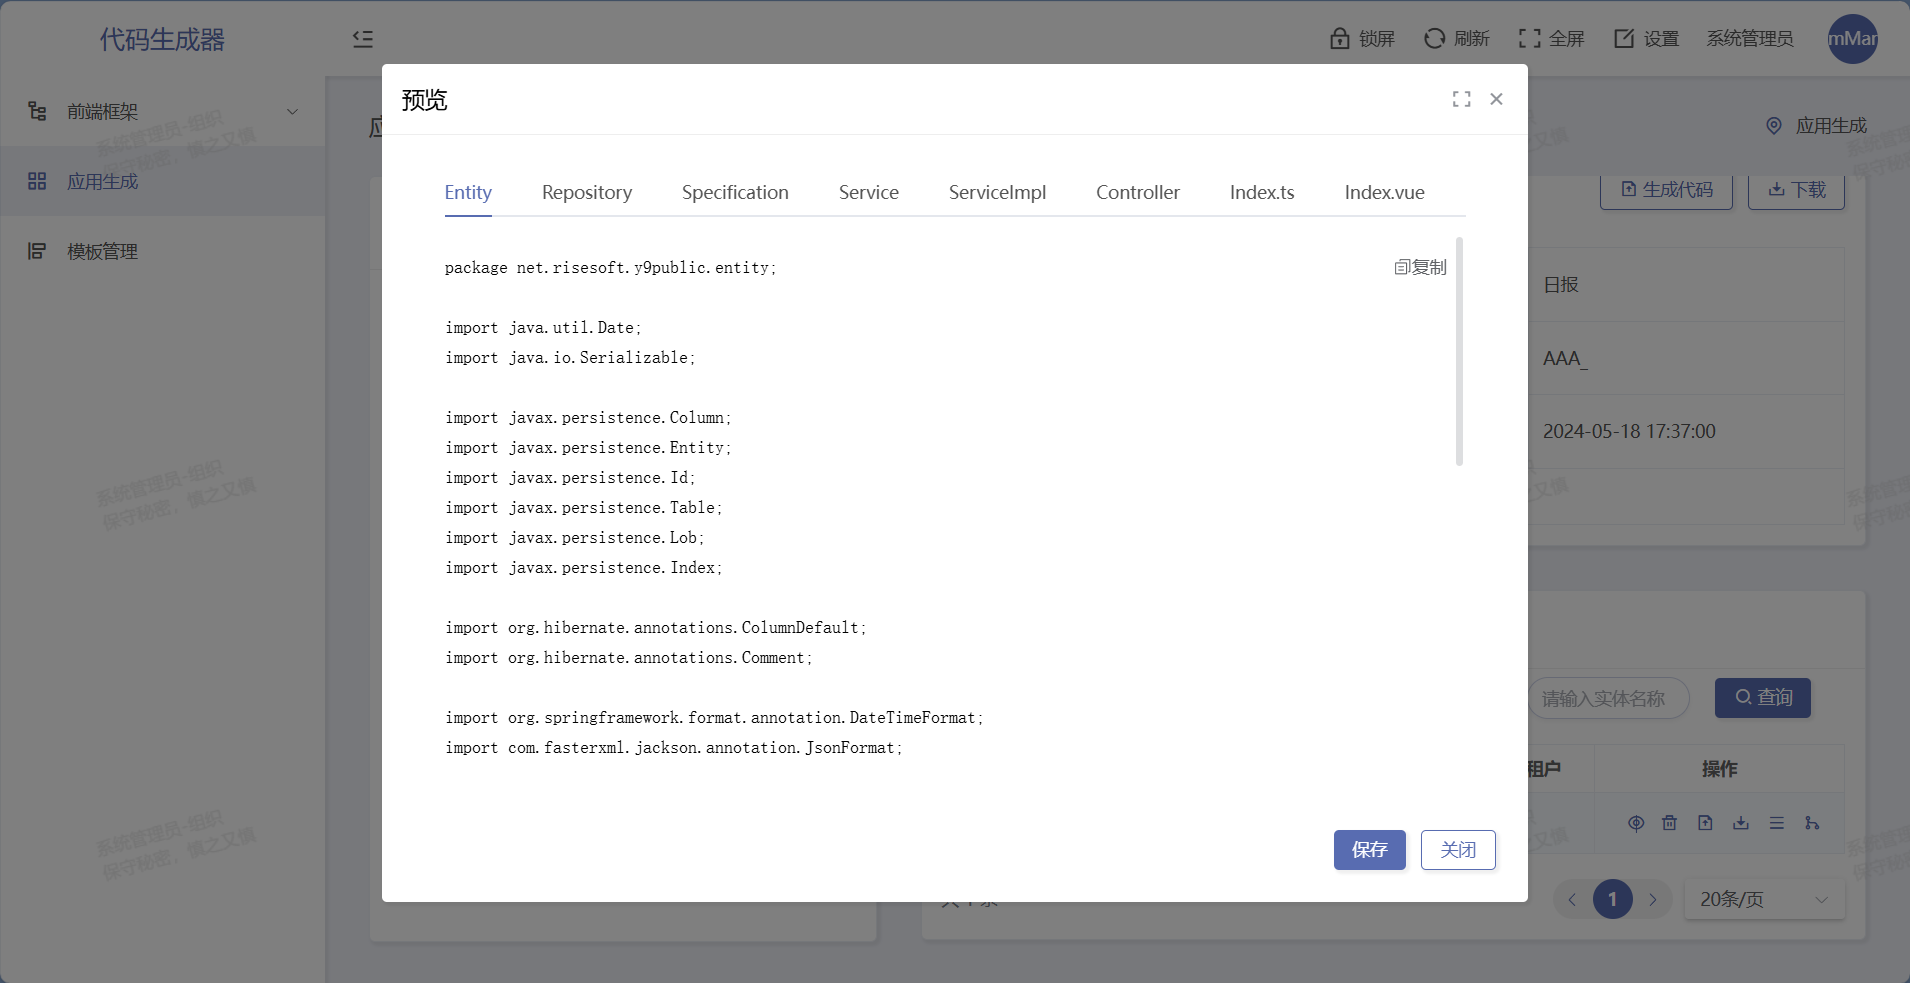
Task: Click the 系统管理员 user name
Action: (x=1750, y=38)
